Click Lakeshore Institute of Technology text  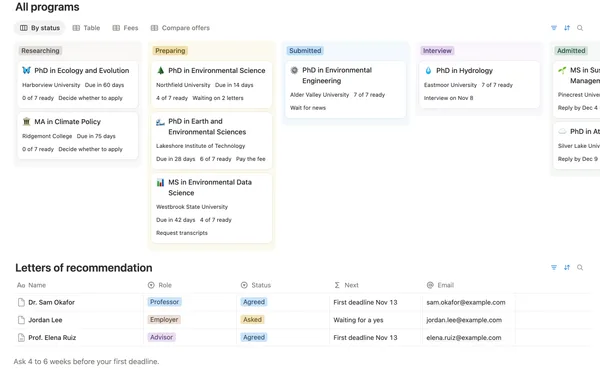click(x=201, y=146)
